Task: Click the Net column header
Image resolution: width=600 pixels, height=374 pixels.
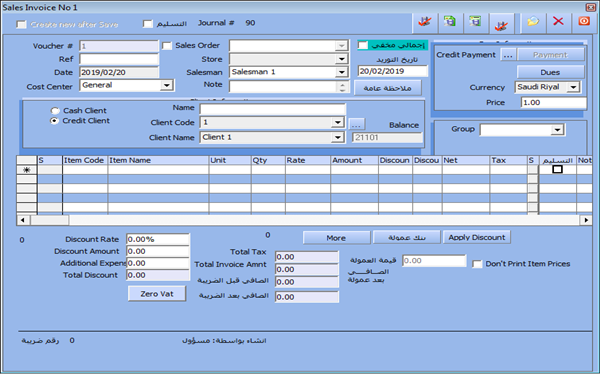Action: point(466,160)
